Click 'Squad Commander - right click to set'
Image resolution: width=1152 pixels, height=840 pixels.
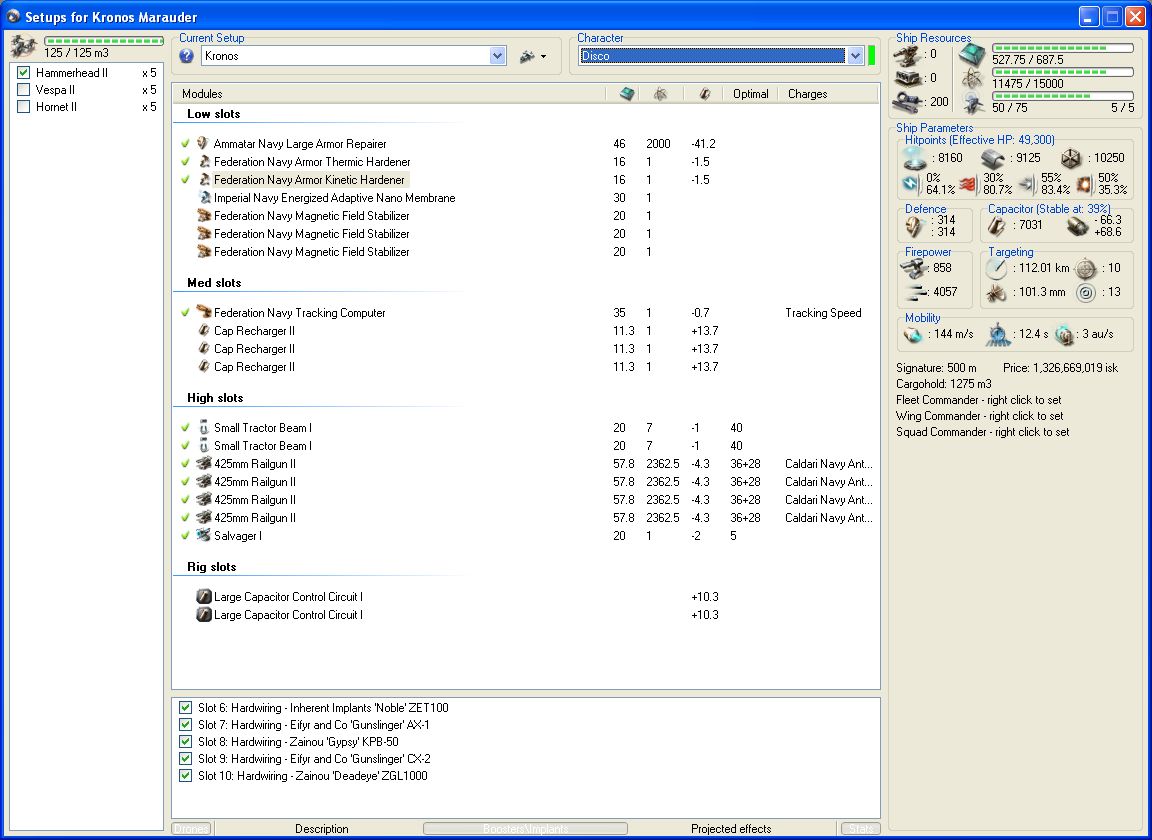point(982,432)
